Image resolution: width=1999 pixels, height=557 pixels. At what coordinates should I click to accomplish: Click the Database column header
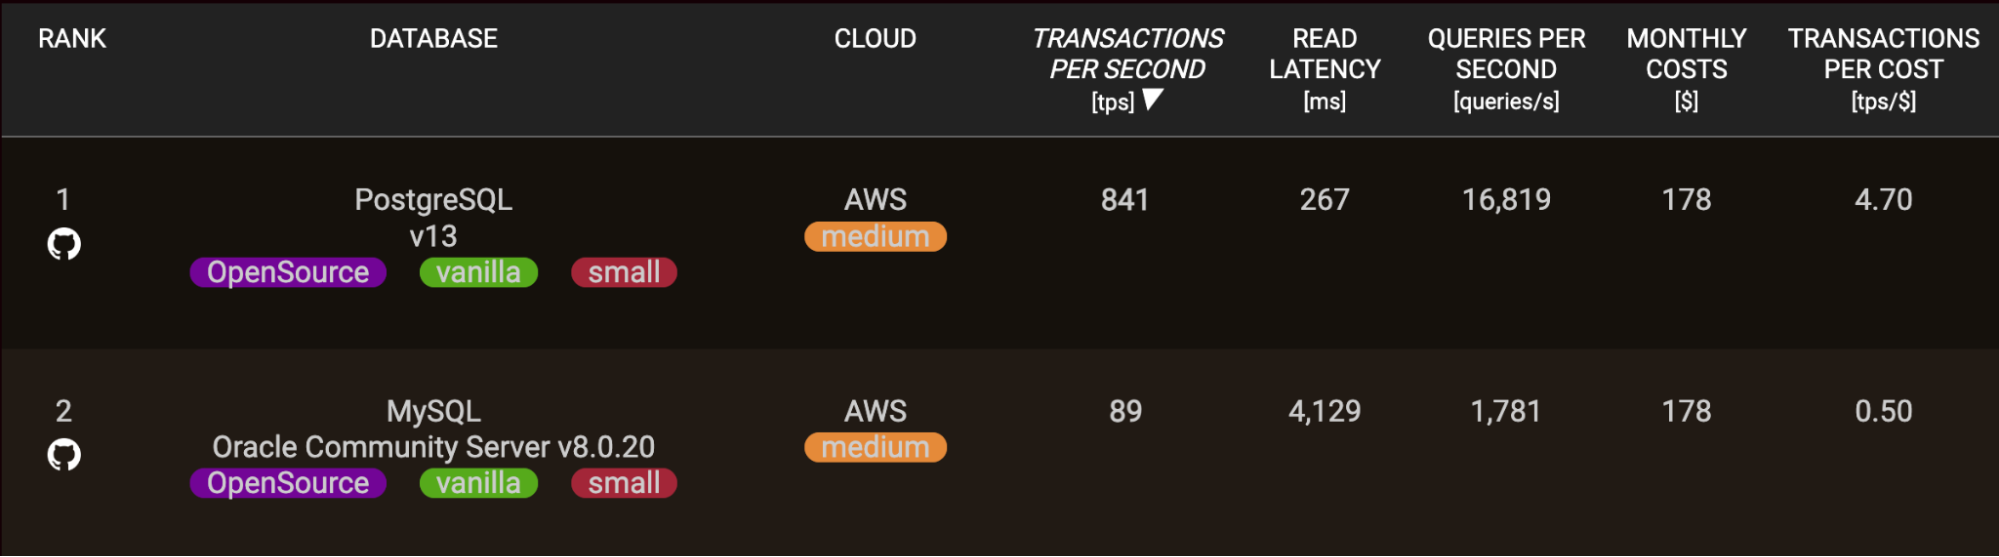click(434, 39)
